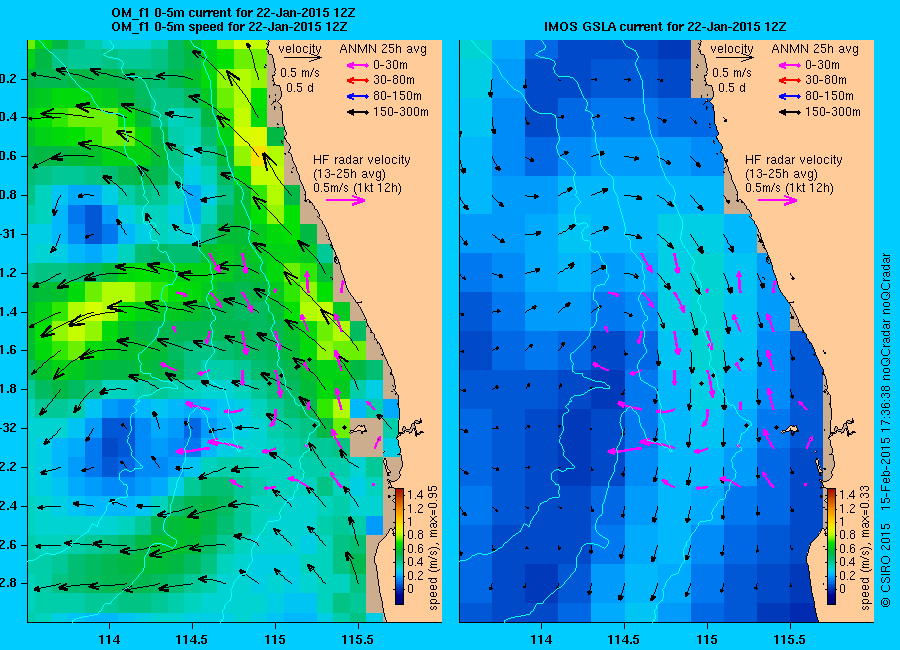Click latitude label -32 on left axis
The width and height of the screenshot is (900, 650).
coord(9,428)
